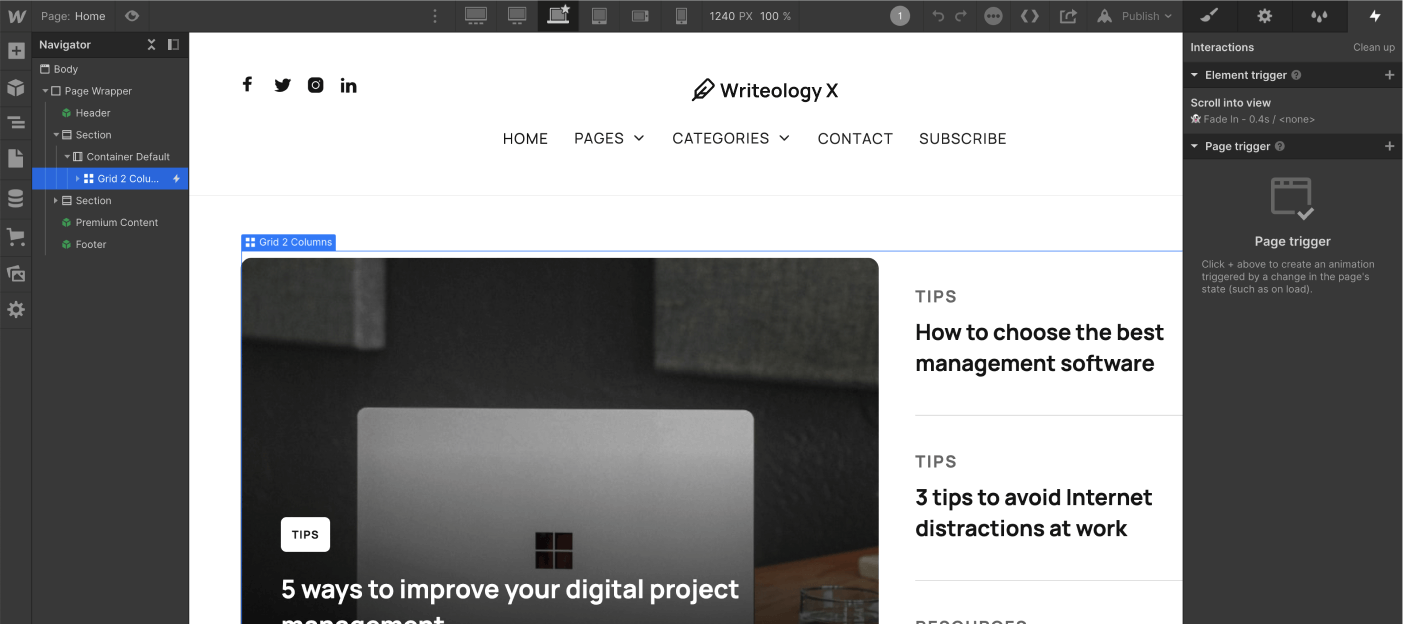Switch to the Element Settings gear tab
This screenshot has width=1403, height=625.
point(1265,16)
